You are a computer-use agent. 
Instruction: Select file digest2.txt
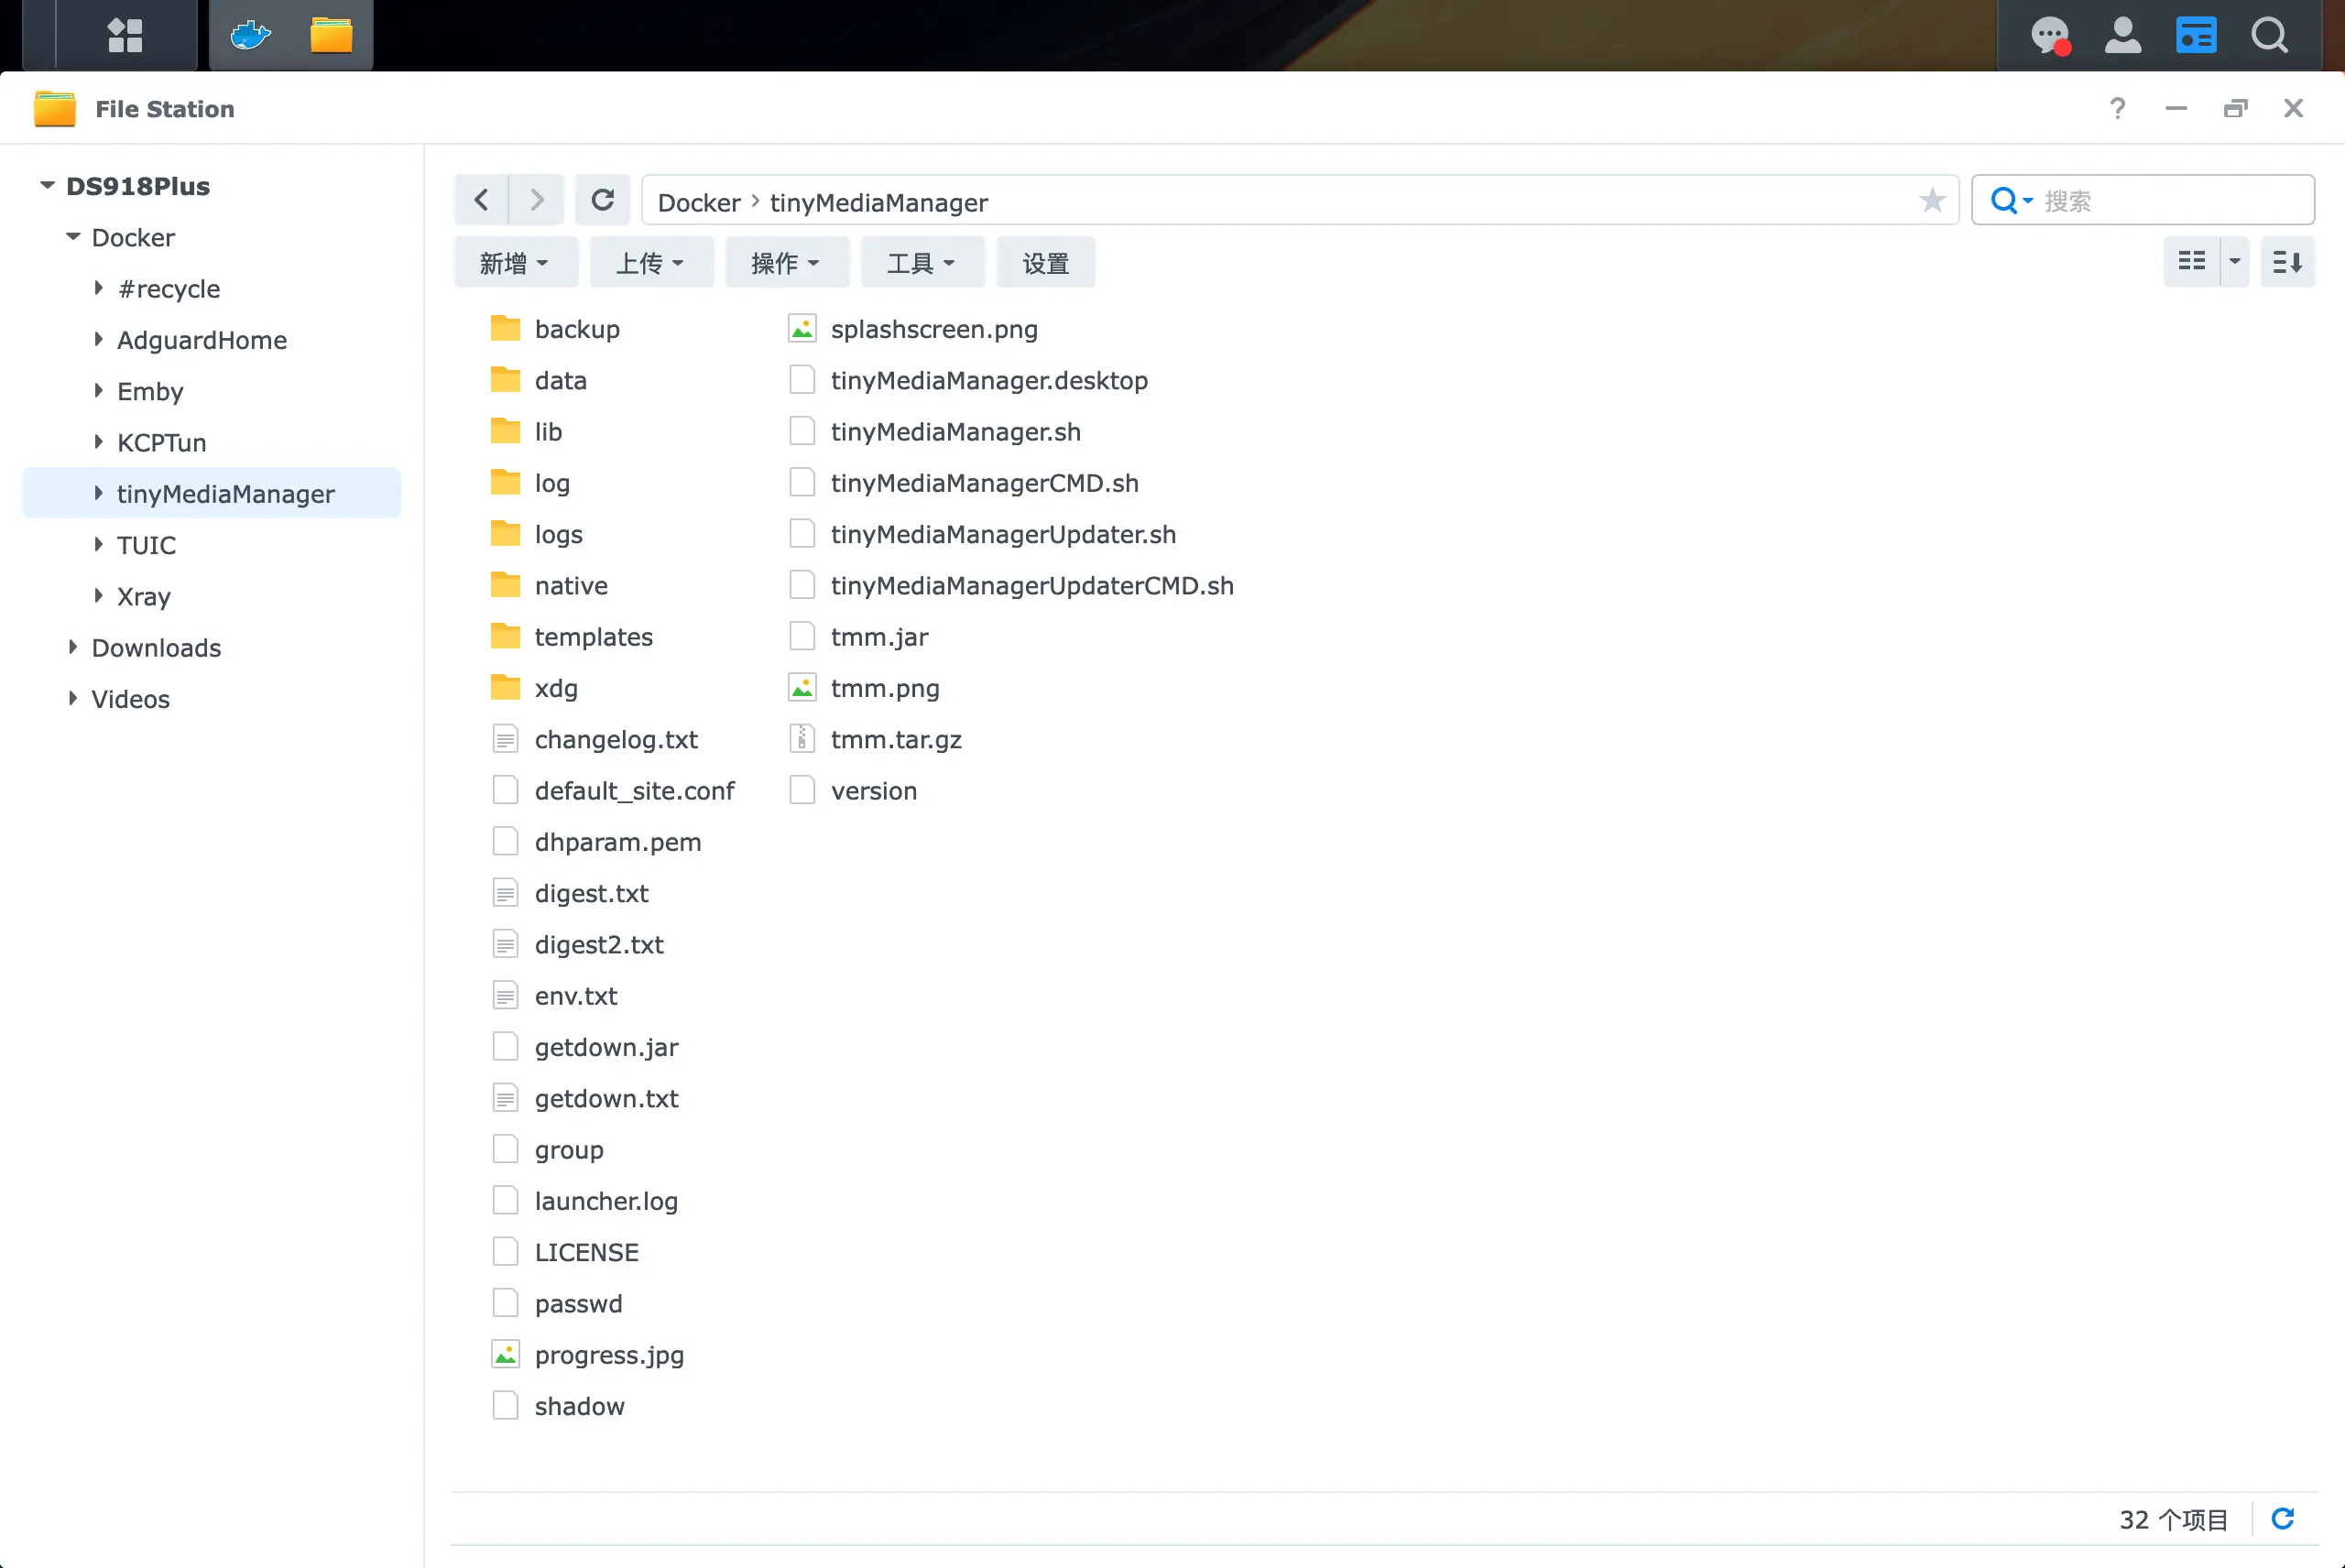[599, 945]
